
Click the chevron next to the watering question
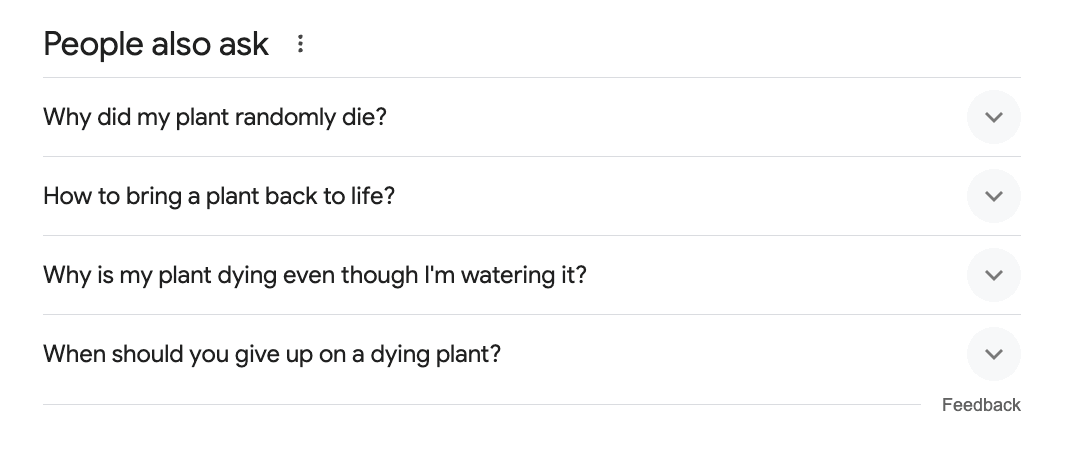point(994,275)
